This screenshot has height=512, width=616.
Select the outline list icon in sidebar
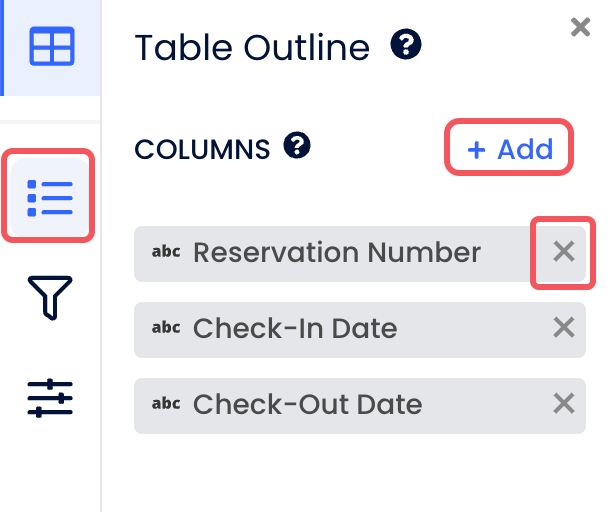click(x=50, y=197)
